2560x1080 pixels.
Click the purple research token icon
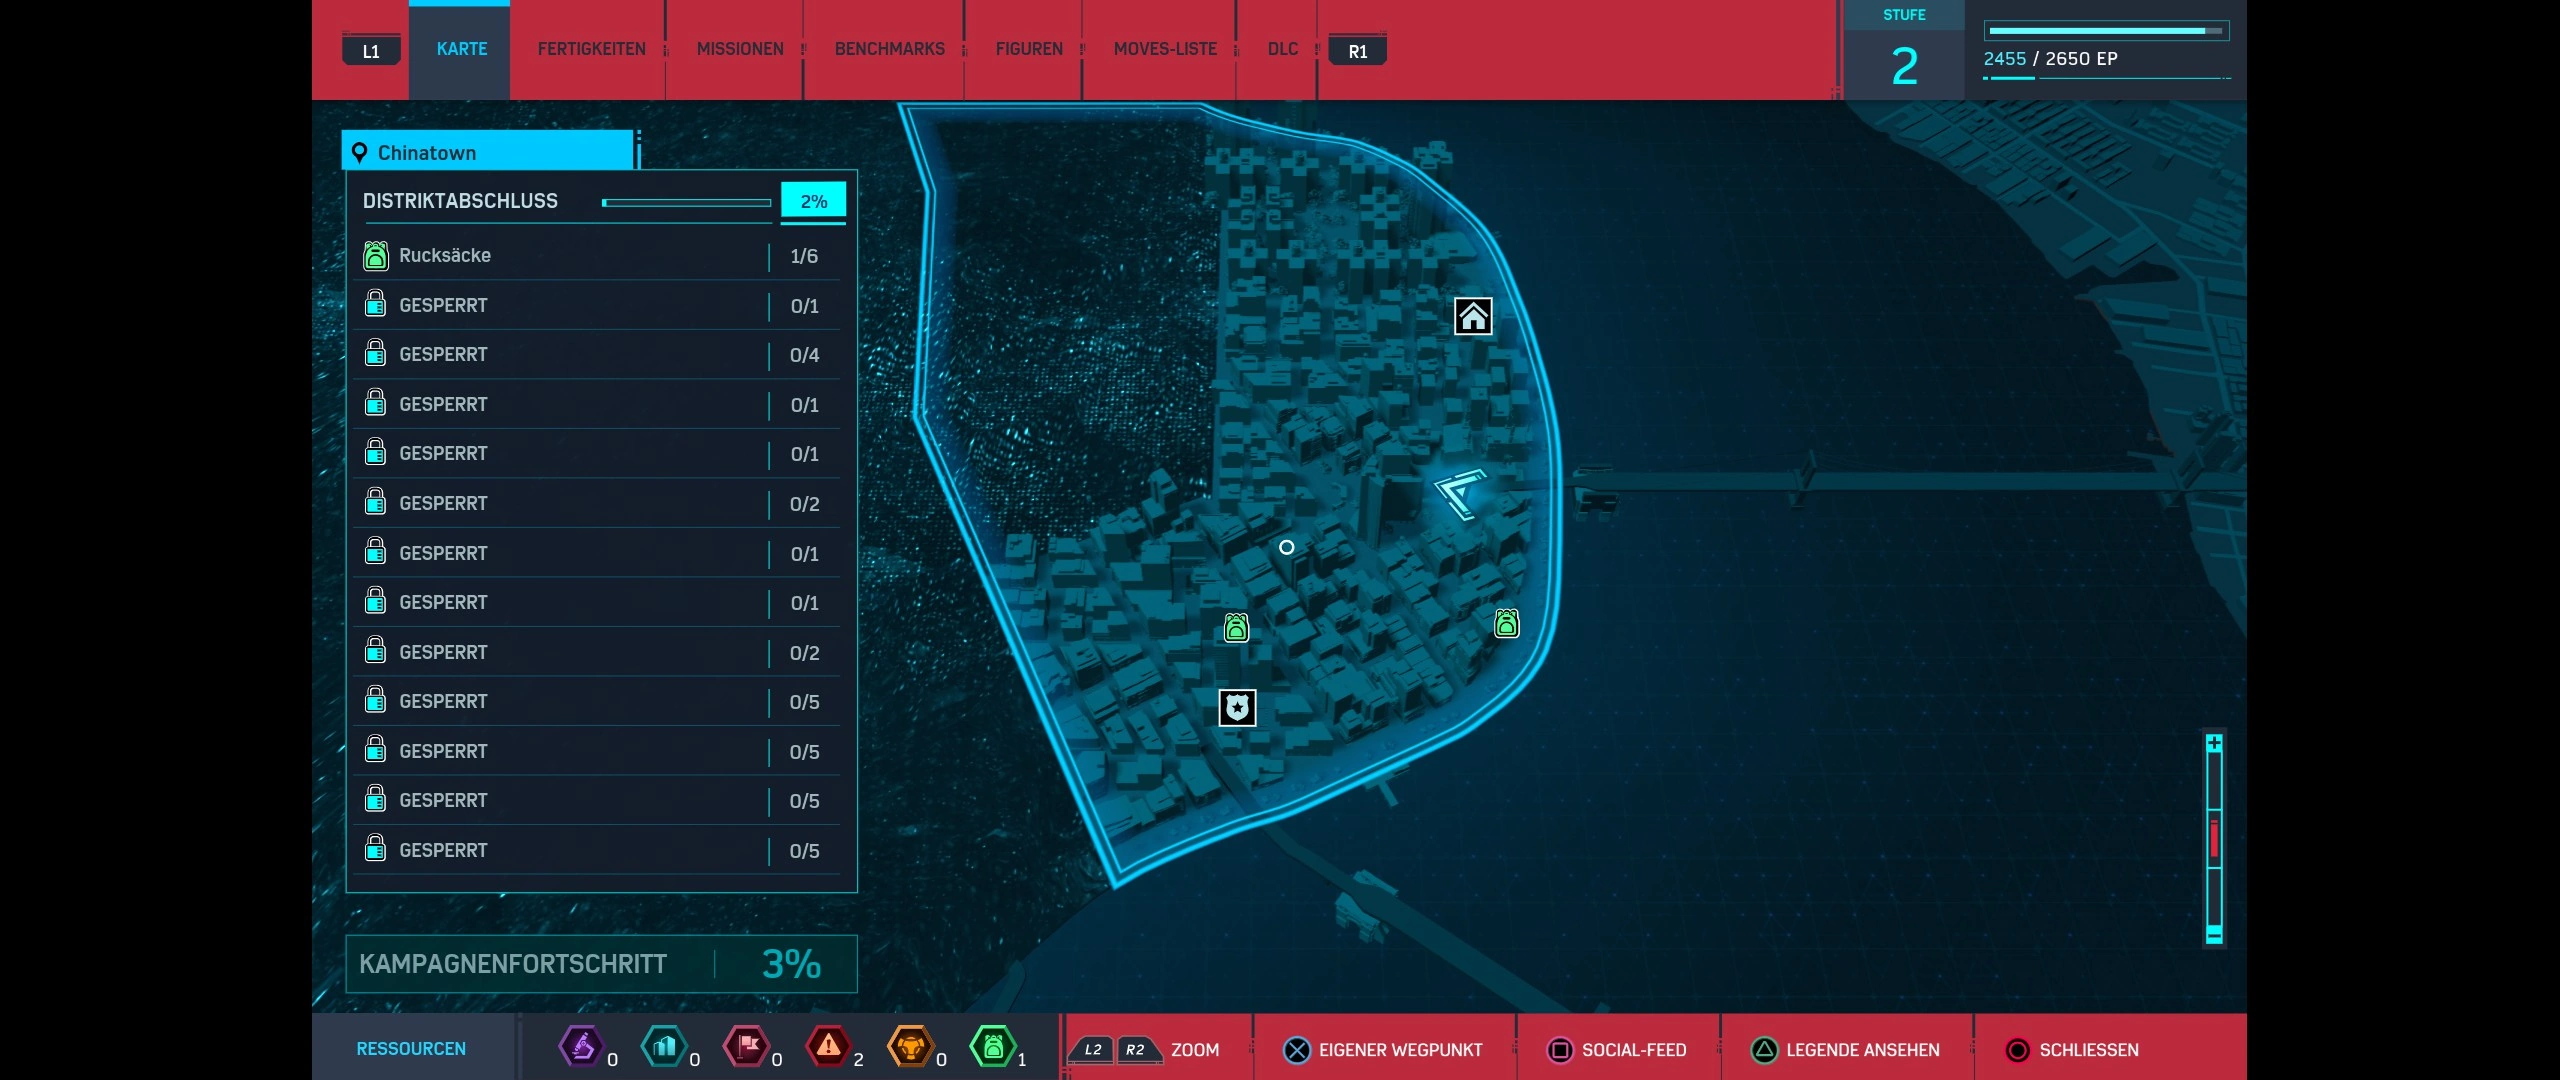(x=581, y=1047)
